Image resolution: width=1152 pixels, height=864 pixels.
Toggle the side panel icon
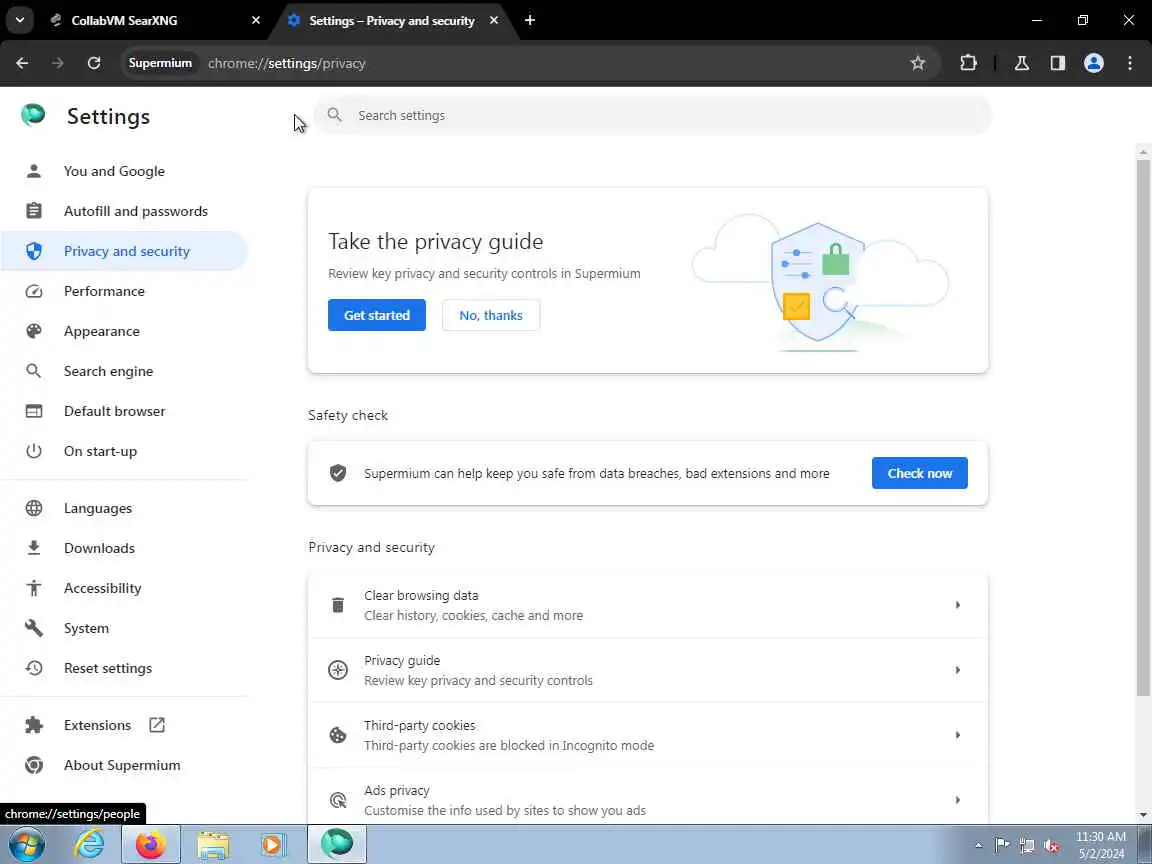1057,63
